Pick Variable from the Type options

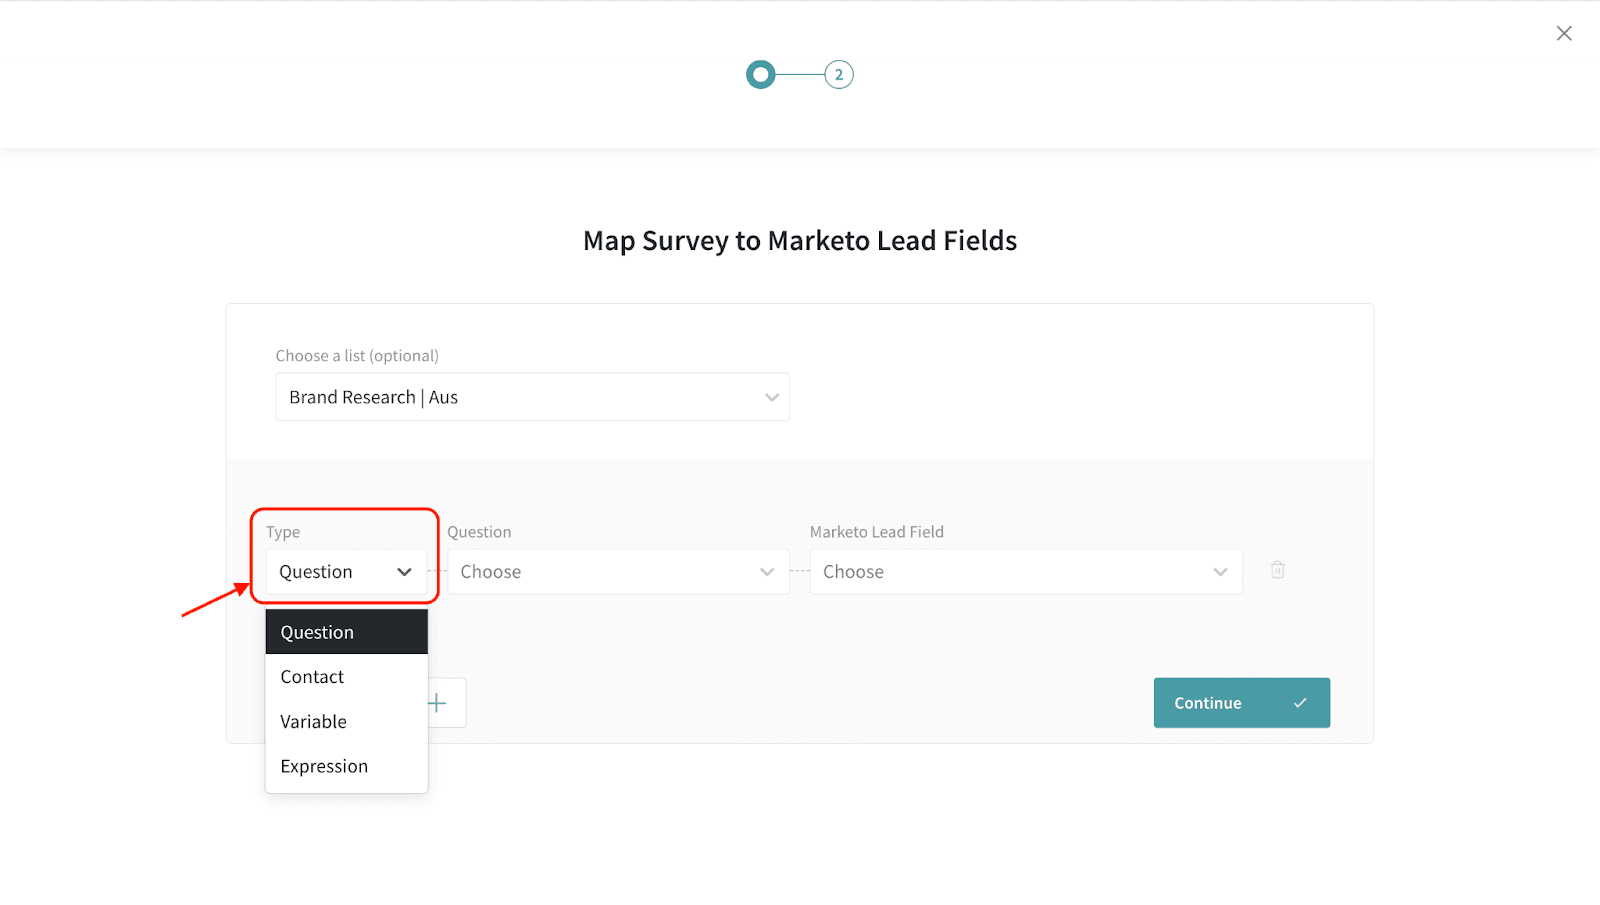click(x=314, y=722)
